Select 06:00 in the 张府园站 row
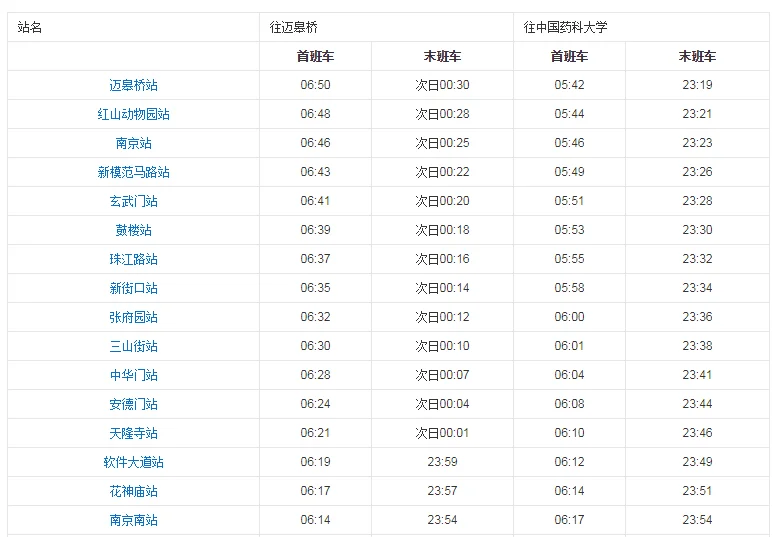784x537 pixels. coord(570,317)
